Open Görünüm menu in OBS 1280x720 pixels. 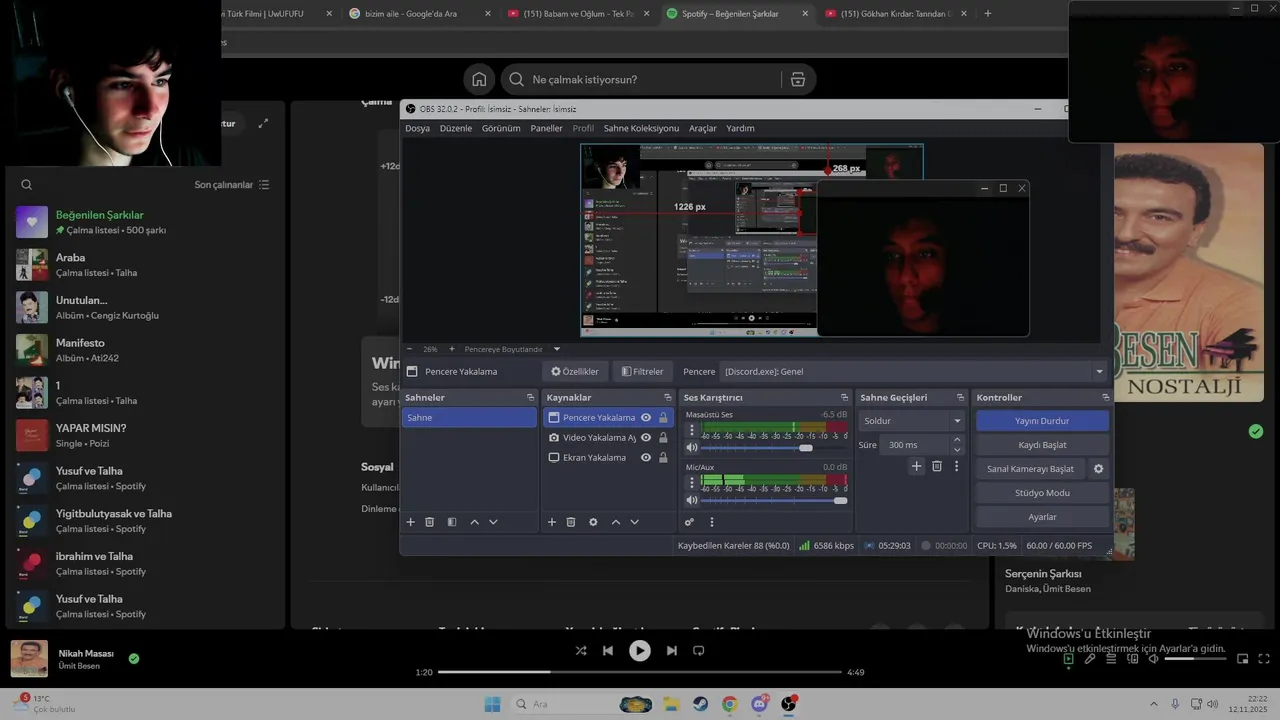pyautogui.click(x=501, y=128)
